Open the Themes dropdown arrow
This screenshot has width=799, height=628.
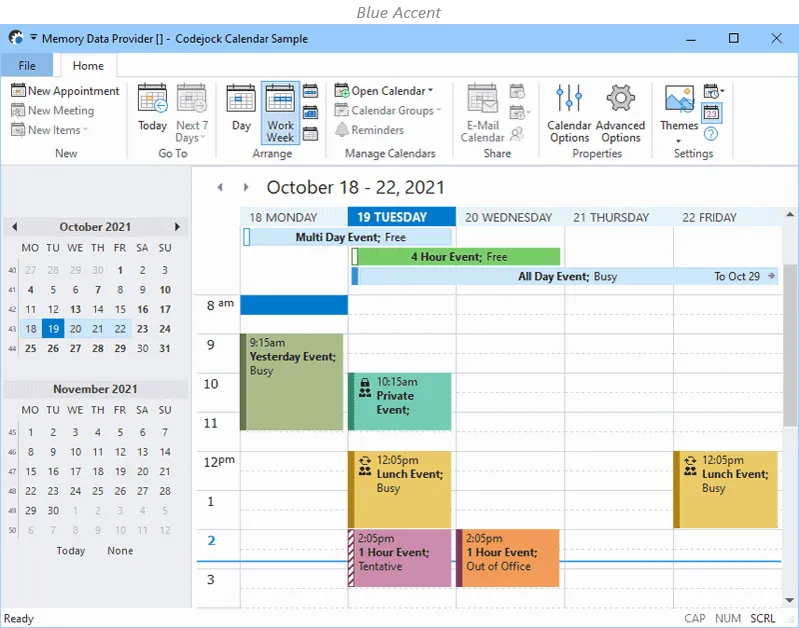[x=679, y=140]
